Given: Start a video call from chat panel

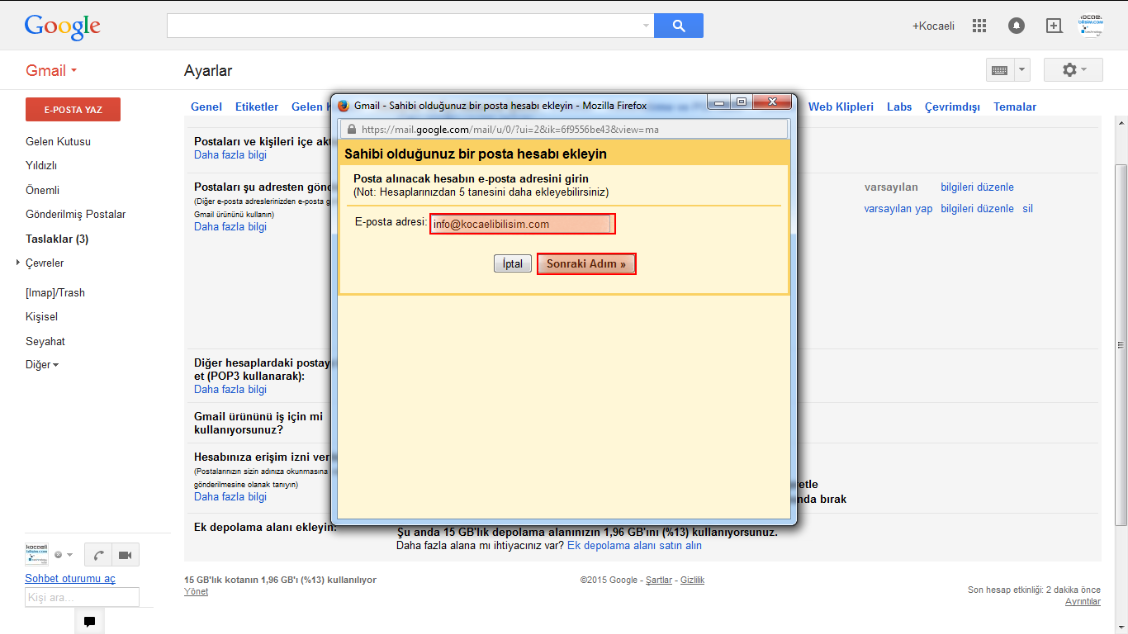Looking at the screenshot, I should [x=125, y=555].
